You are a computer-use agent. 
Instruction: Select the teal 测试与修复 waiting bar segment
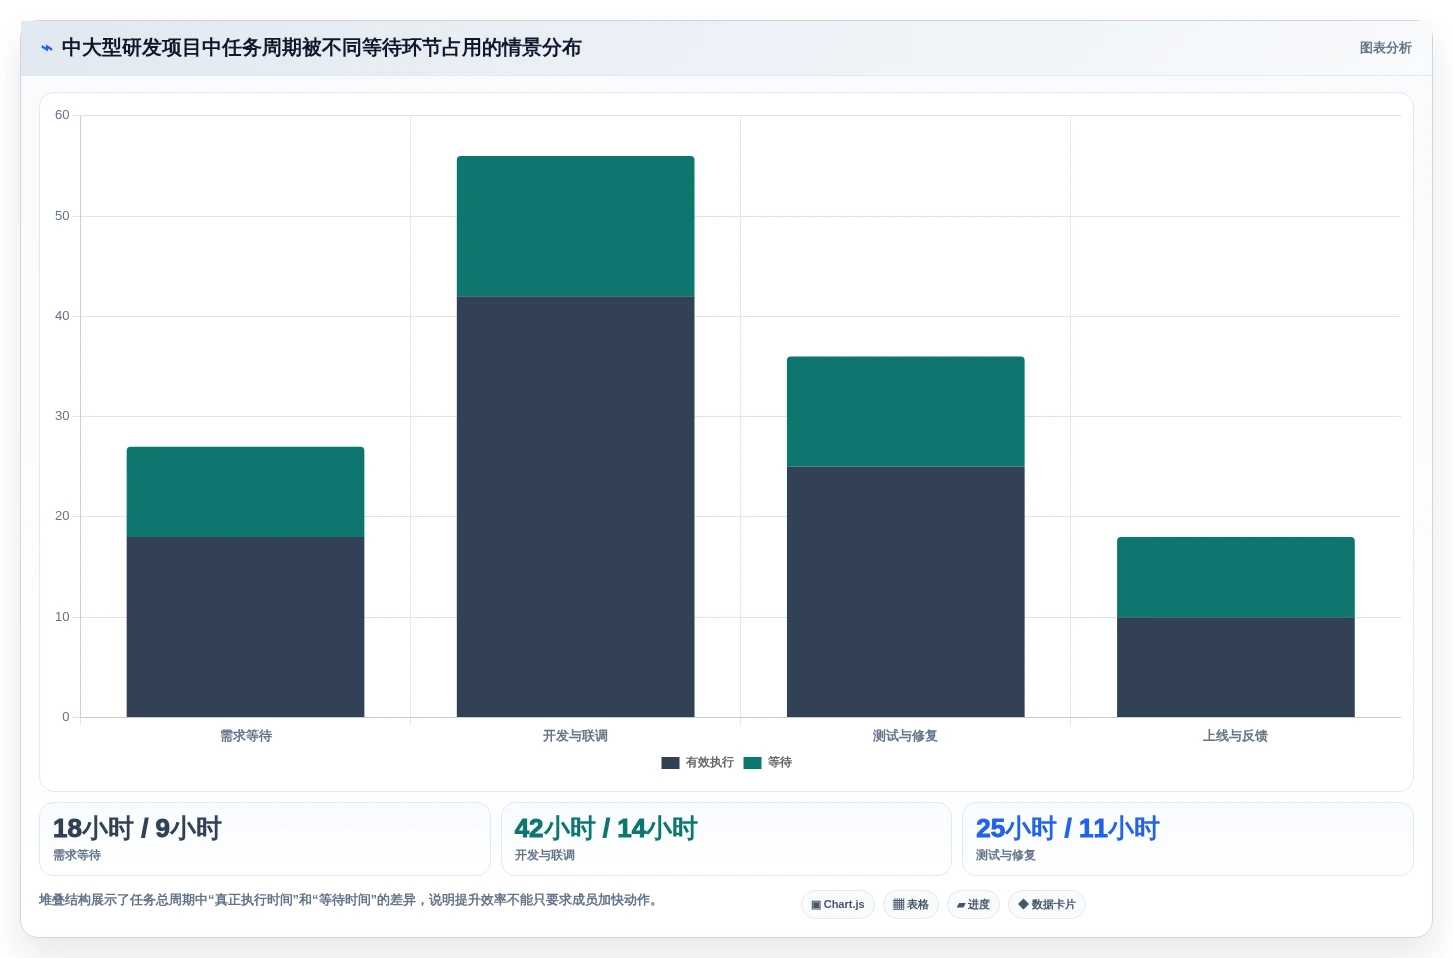(x=905, y=412)
